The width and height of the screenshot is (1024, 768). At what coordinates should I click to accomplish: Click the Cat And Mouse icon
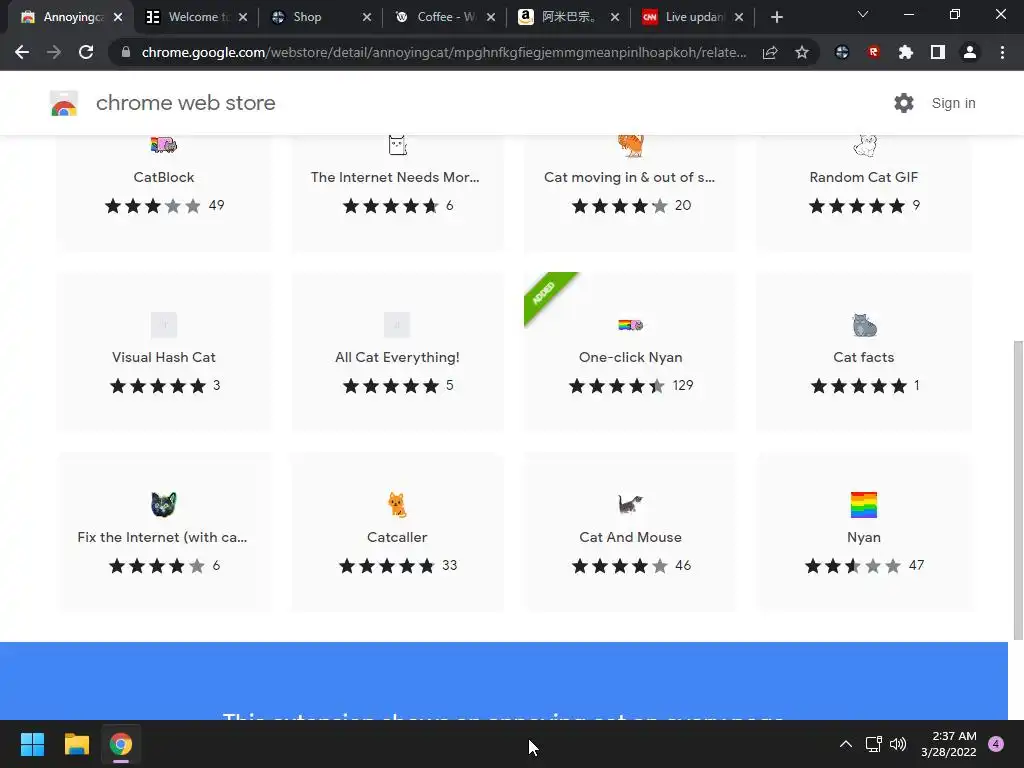630,504
